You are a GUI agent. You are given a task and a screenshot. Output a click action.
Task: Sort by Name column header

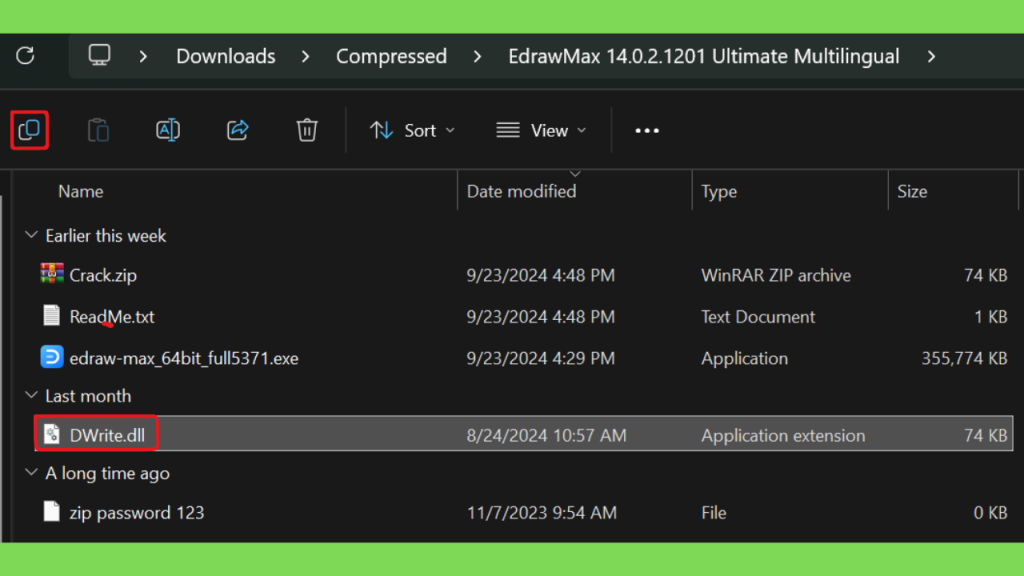(81, 191)
